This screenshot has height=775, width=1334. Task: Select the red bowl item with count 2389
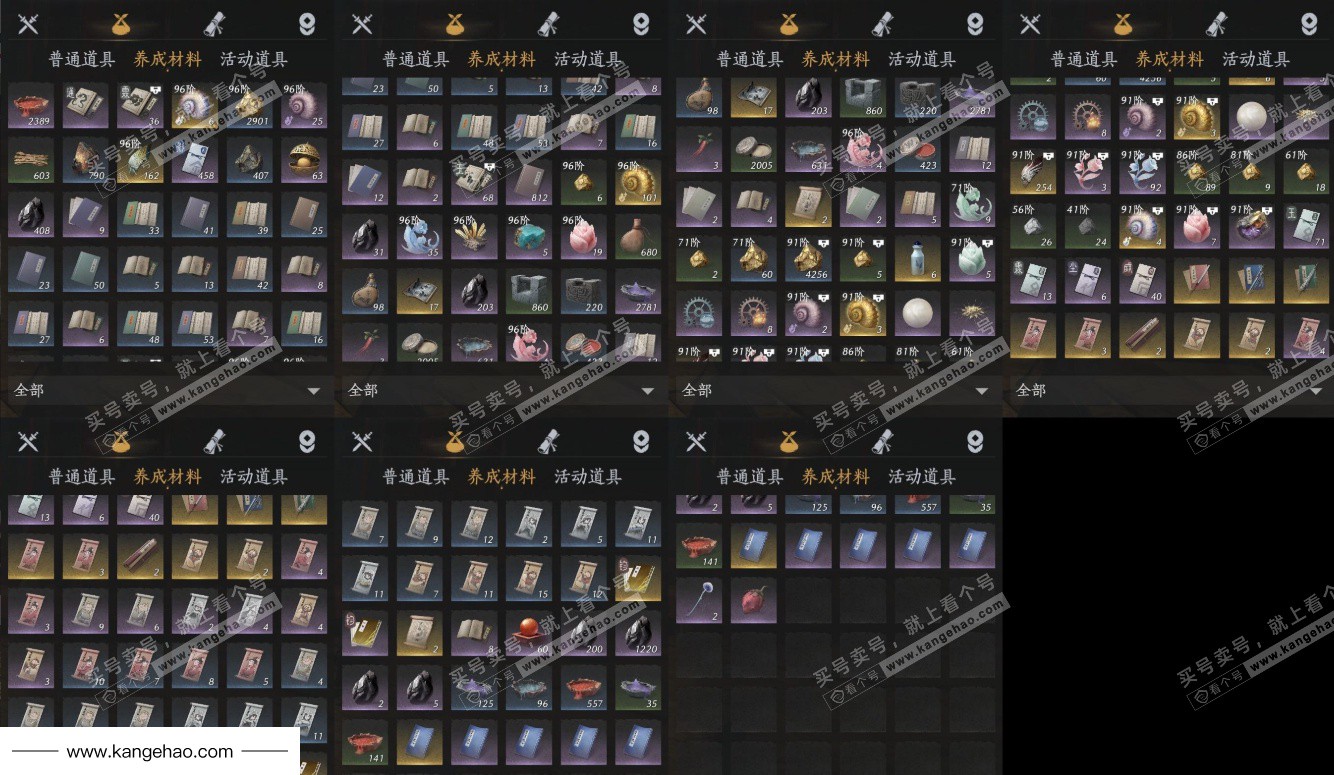pos(32,105)
